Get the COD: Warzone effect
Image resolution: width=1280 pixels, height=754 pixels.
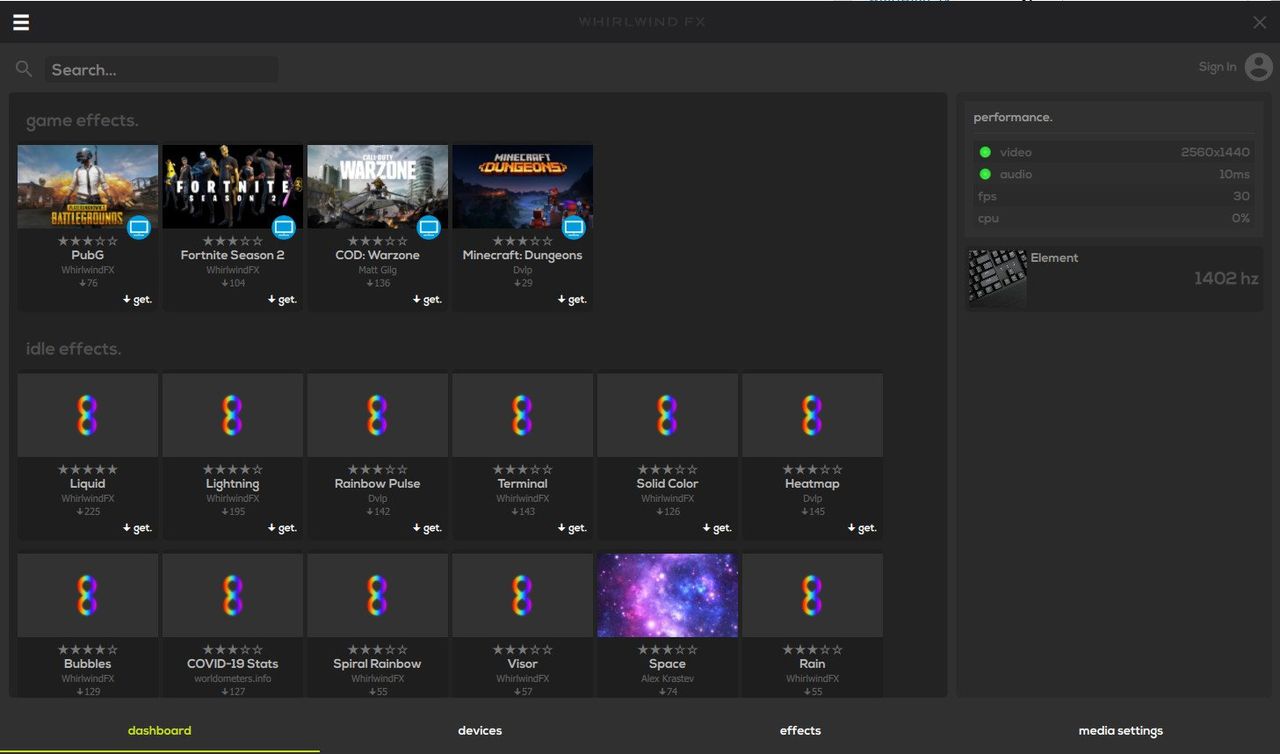pos(428,299)
